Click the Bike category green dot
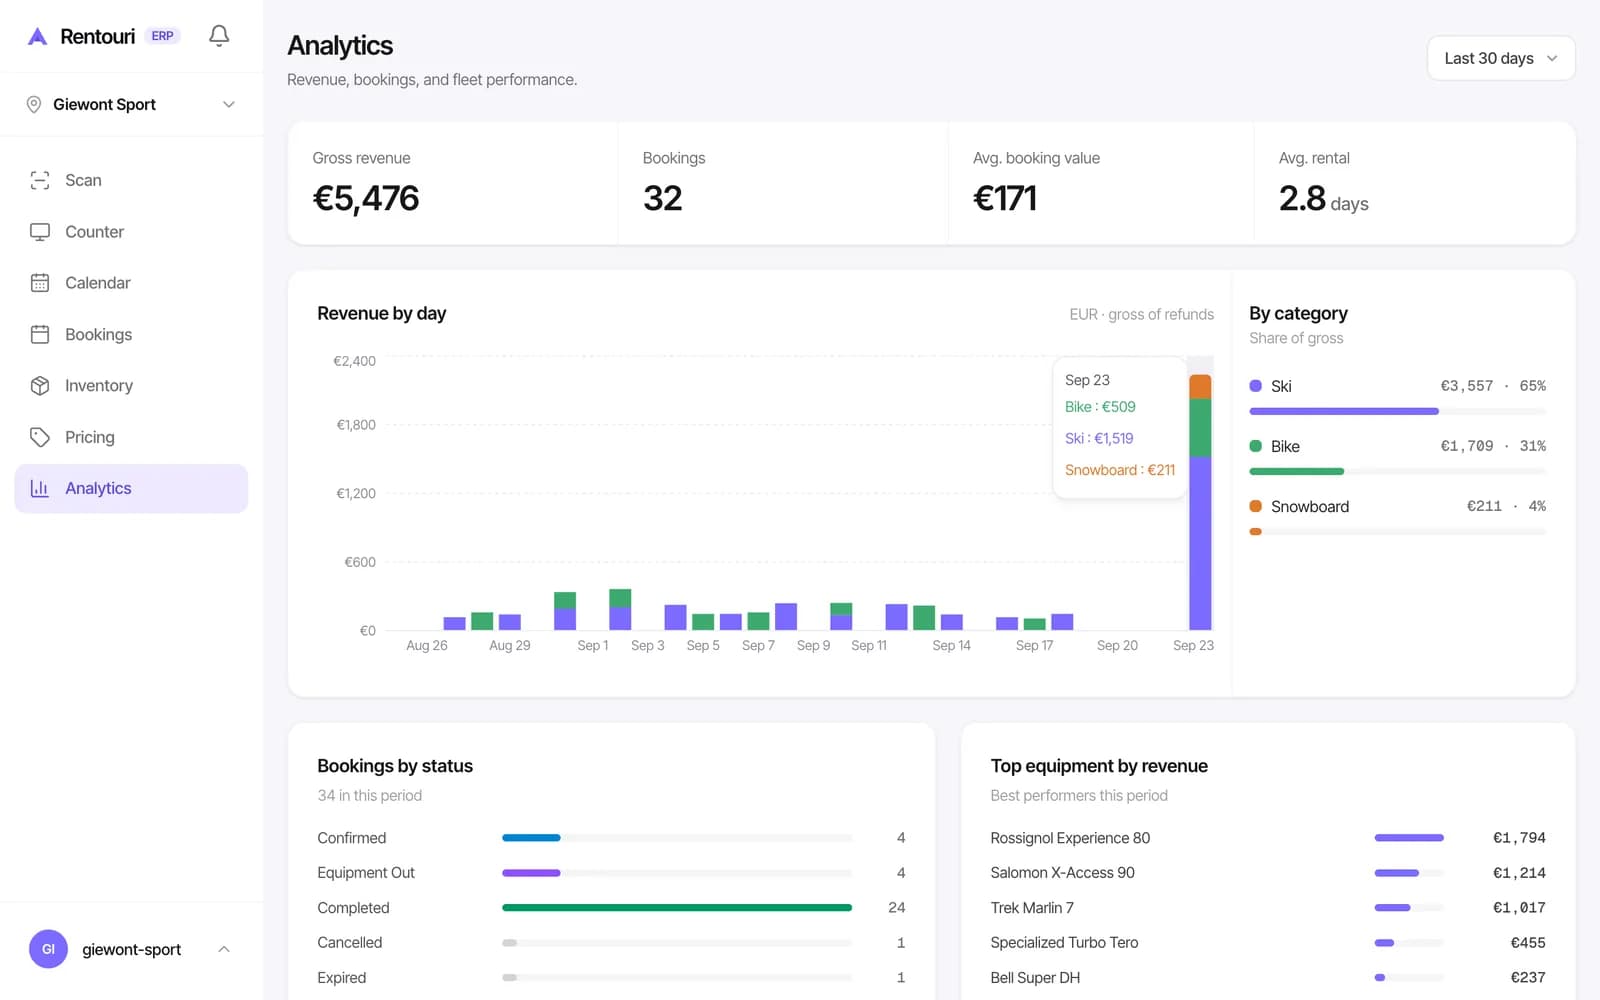 (1256, 446)
